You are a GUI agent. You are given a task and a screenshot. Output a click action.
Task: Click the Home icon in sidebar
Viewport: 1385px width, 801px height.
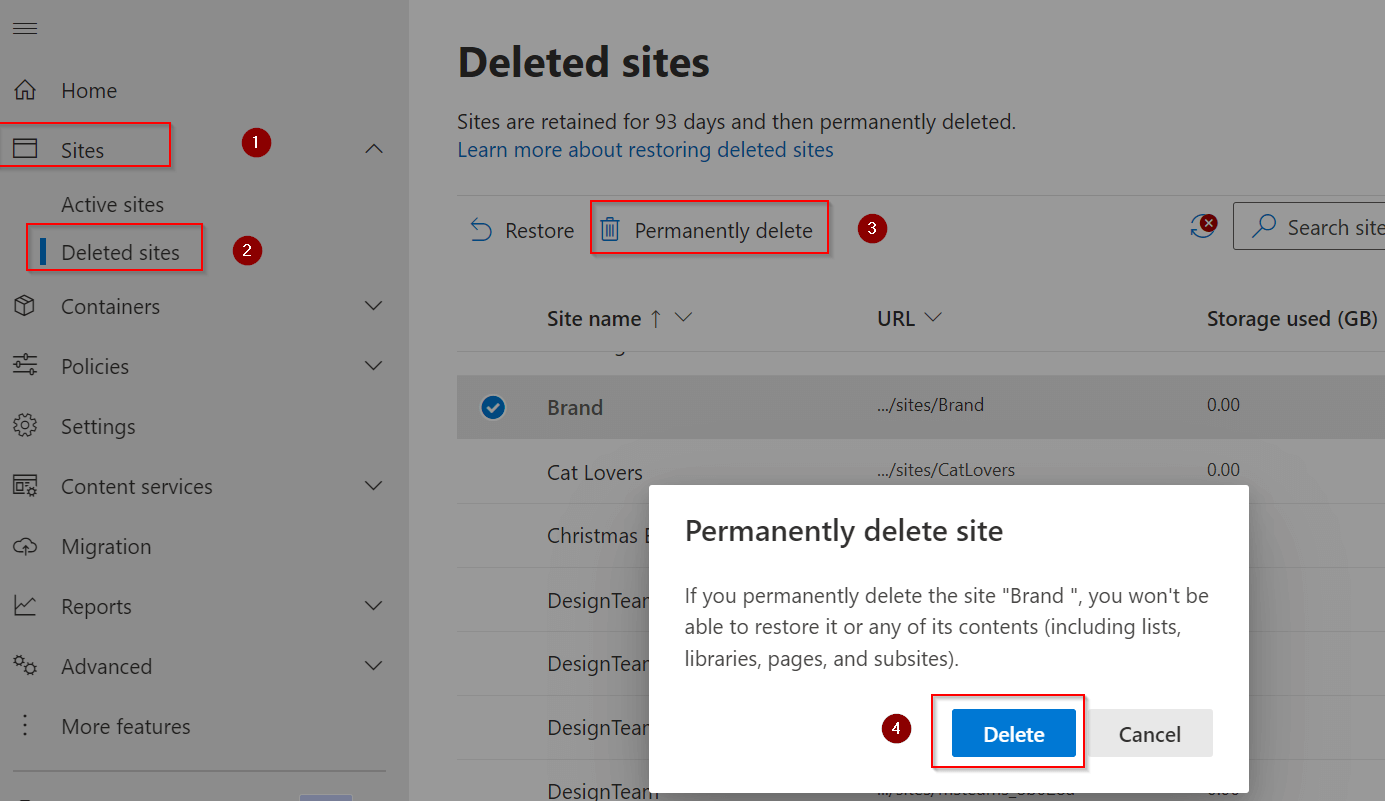(25, 89)
